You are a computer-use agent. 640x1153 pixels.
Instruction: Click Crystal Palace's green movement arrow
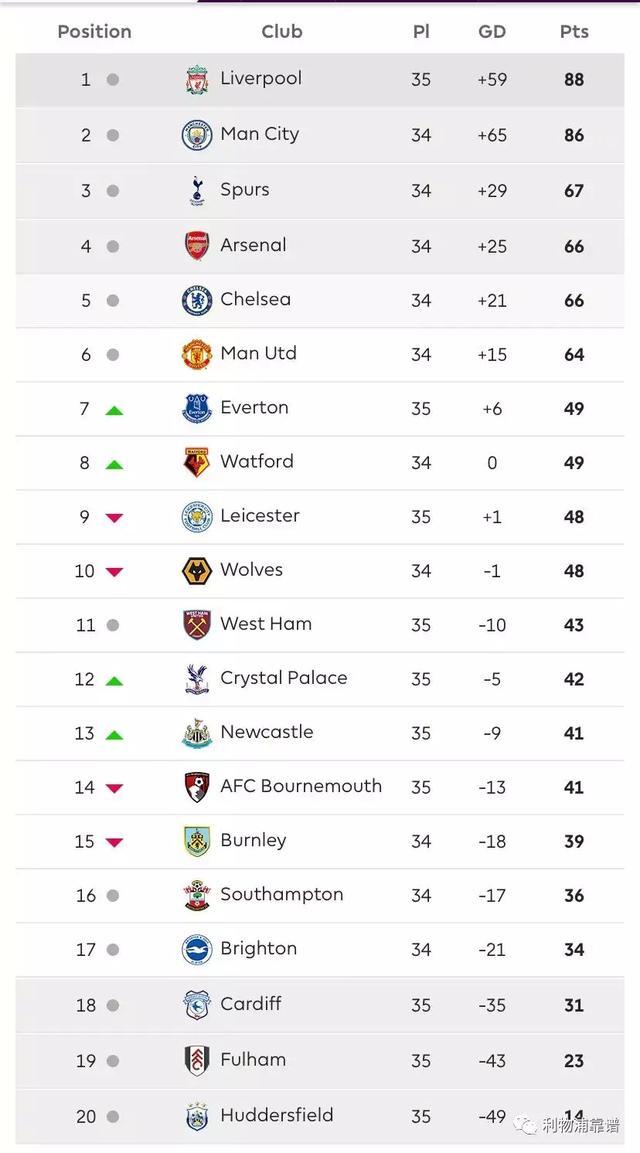pyautogui.click(x=114, y=681)
